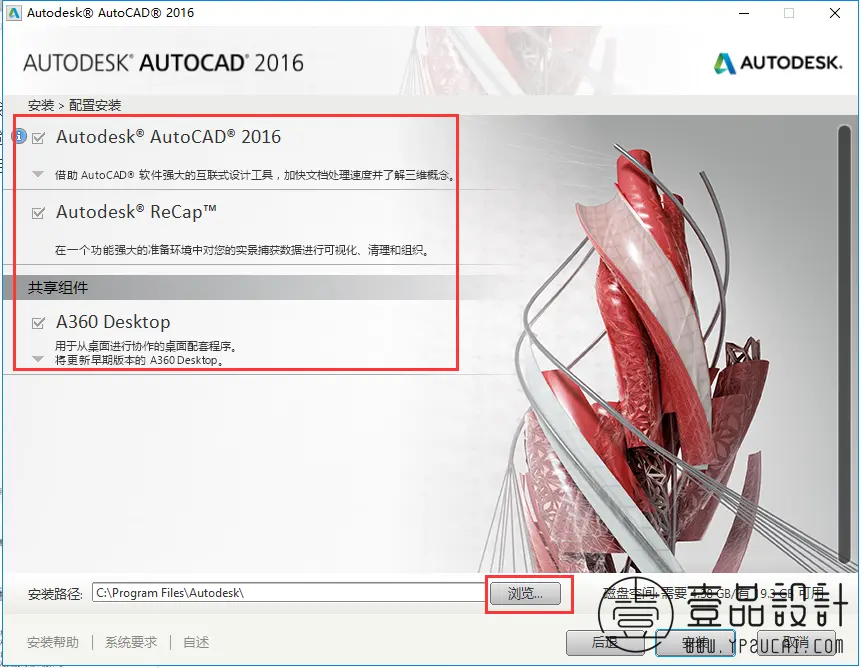Click the 安装 > 配置安装 breadcrumb text
Screen dimensions: 861x668
[x=75, y=105]
